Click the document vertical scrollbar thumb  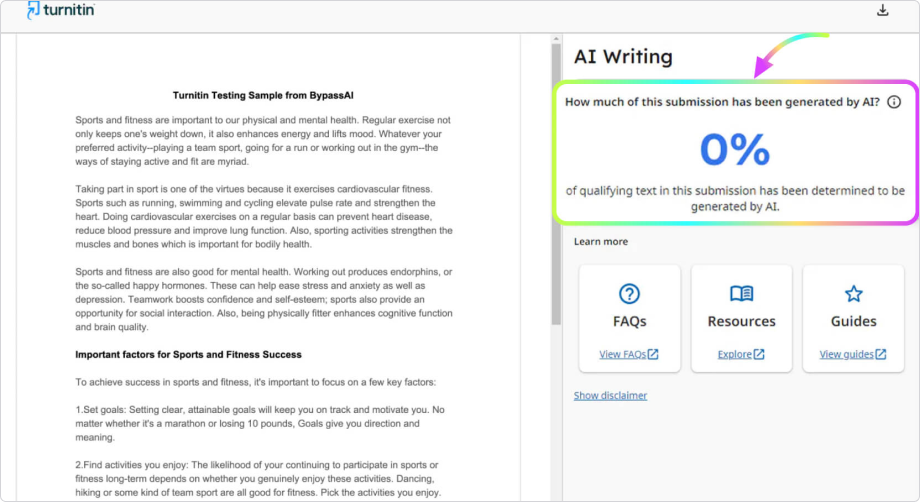click(556, 184)
